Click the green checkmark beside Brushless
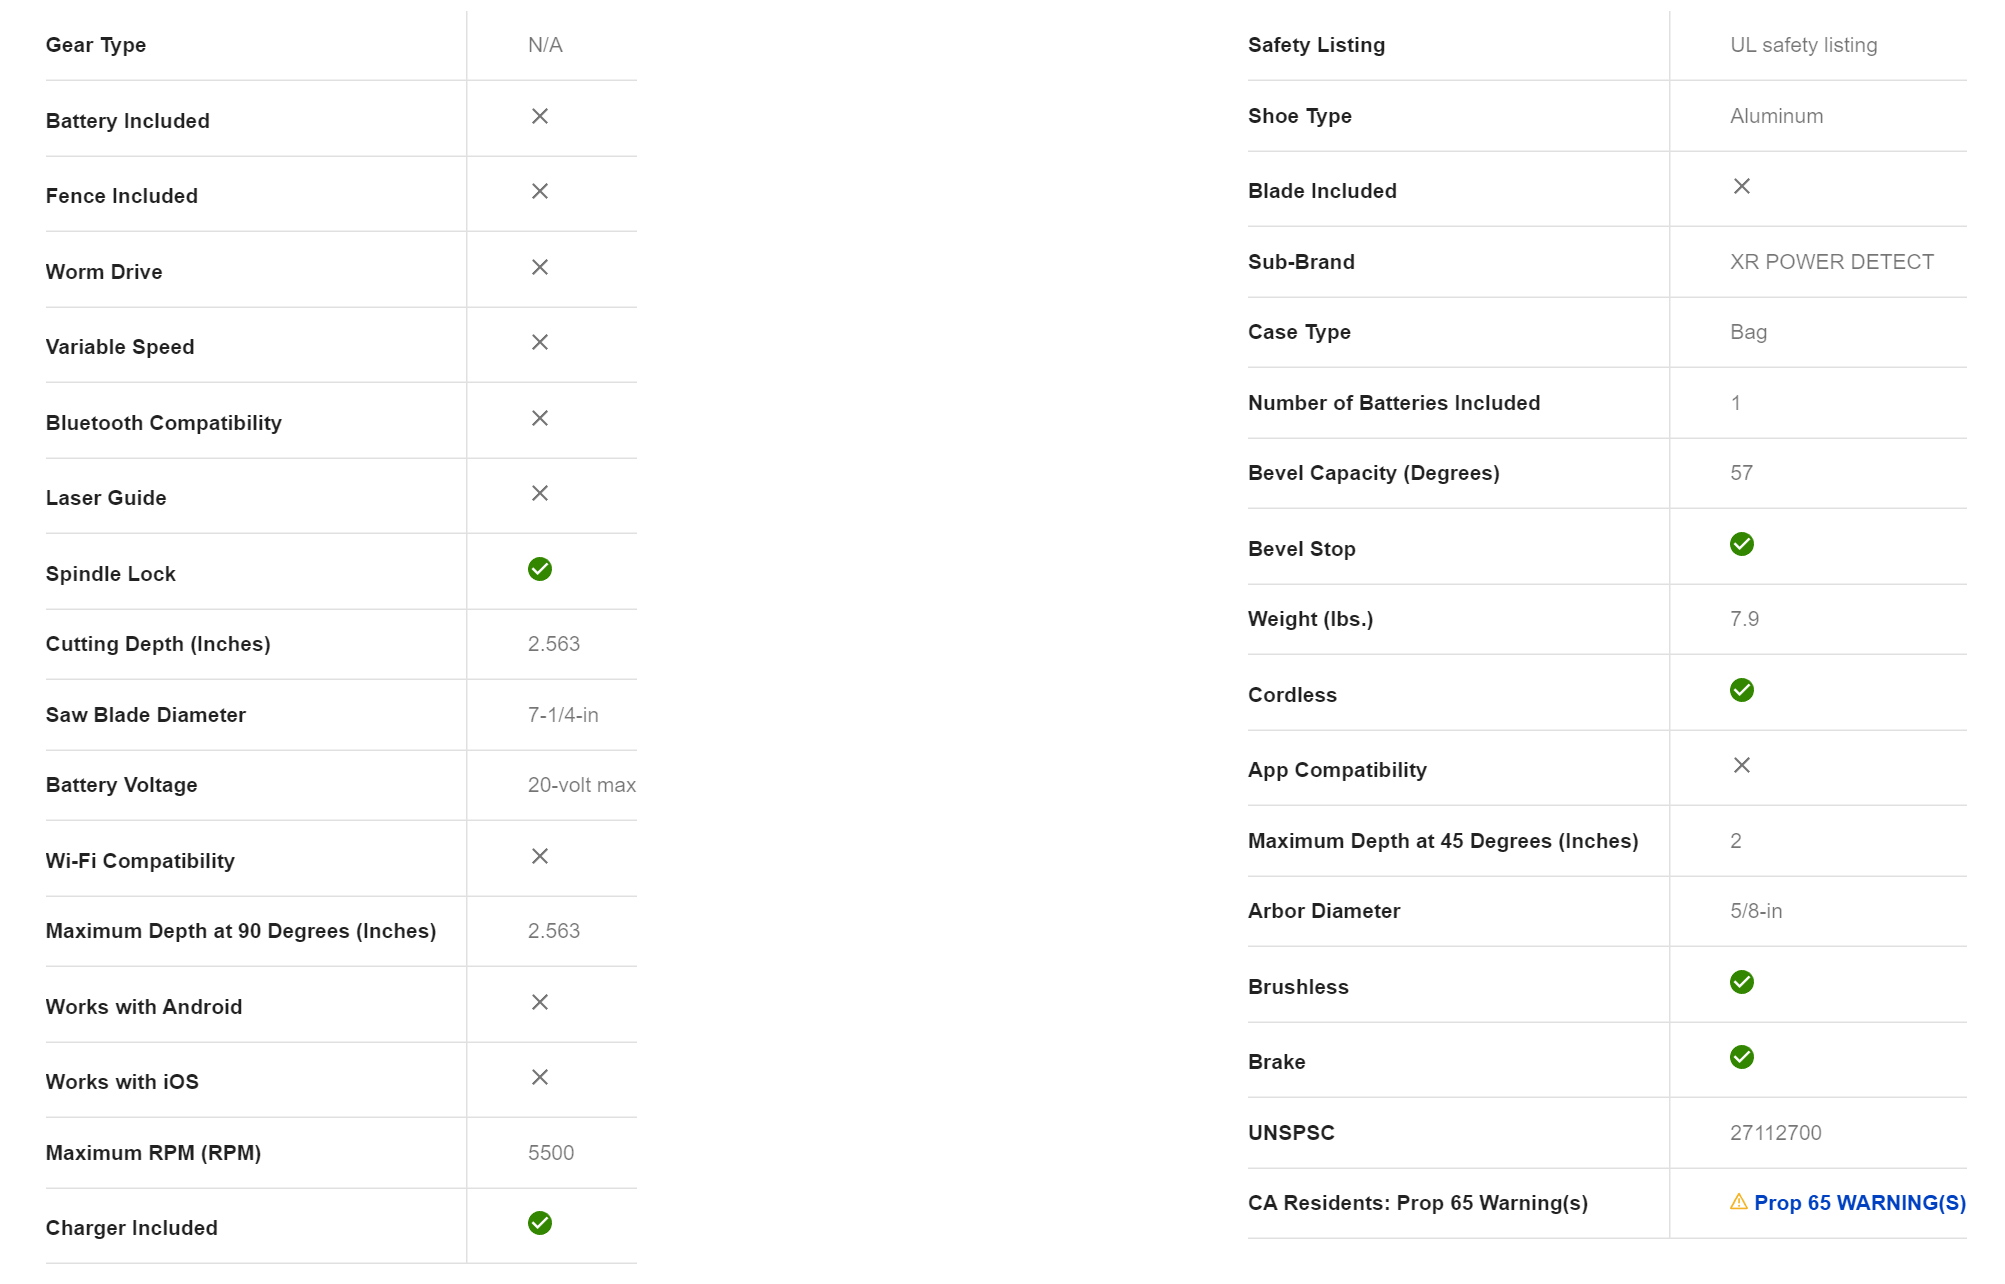This screenshot has height=1284, width=2005. 1742,982
